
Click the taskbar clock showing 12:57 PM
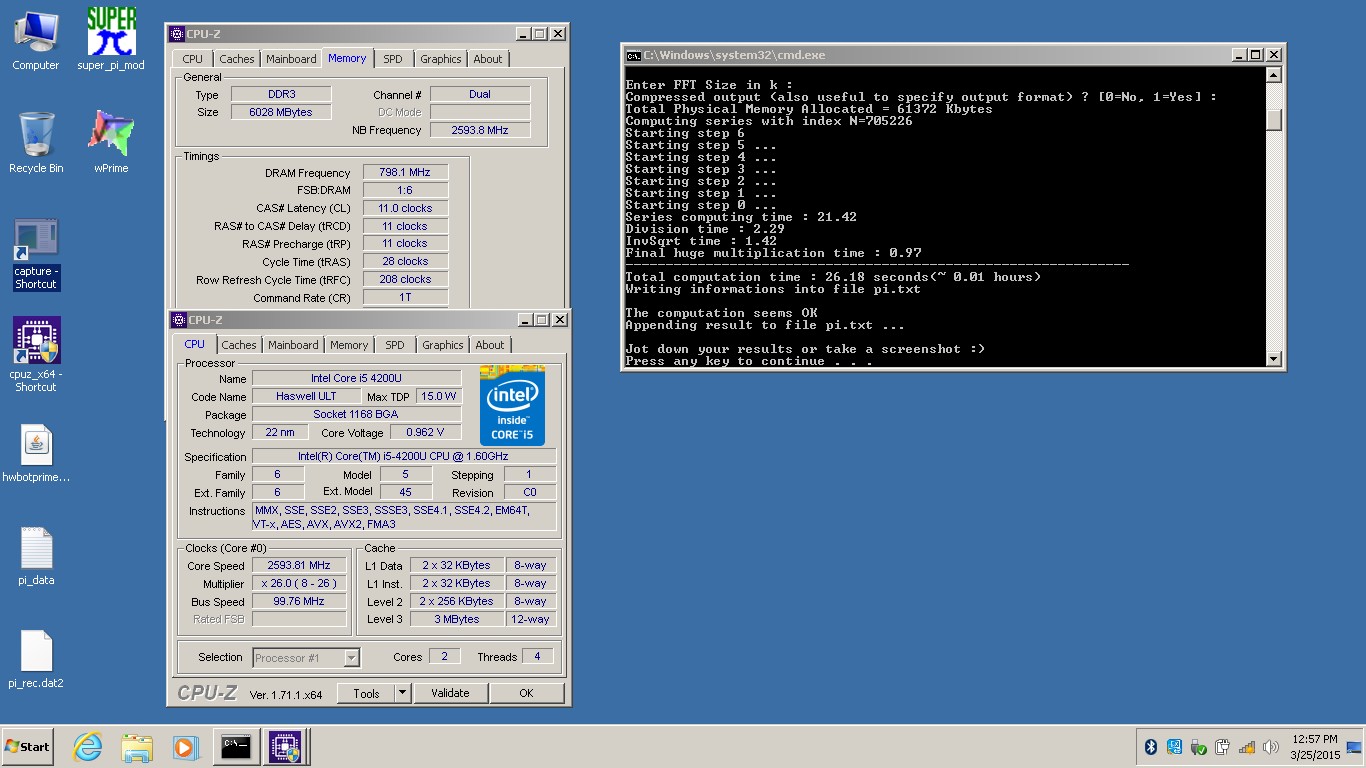tap(1314, 747)
